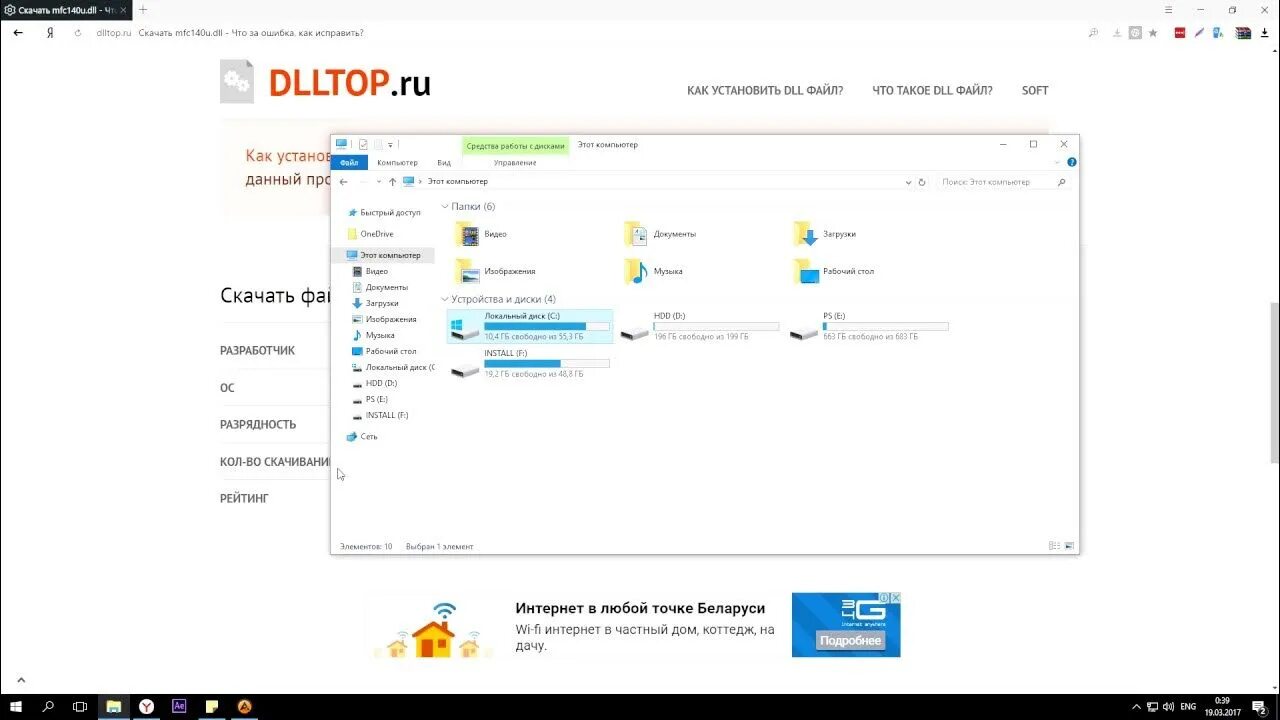Click the Yandex Я home icon
The image size is (1280, 720).
point(49,33)
